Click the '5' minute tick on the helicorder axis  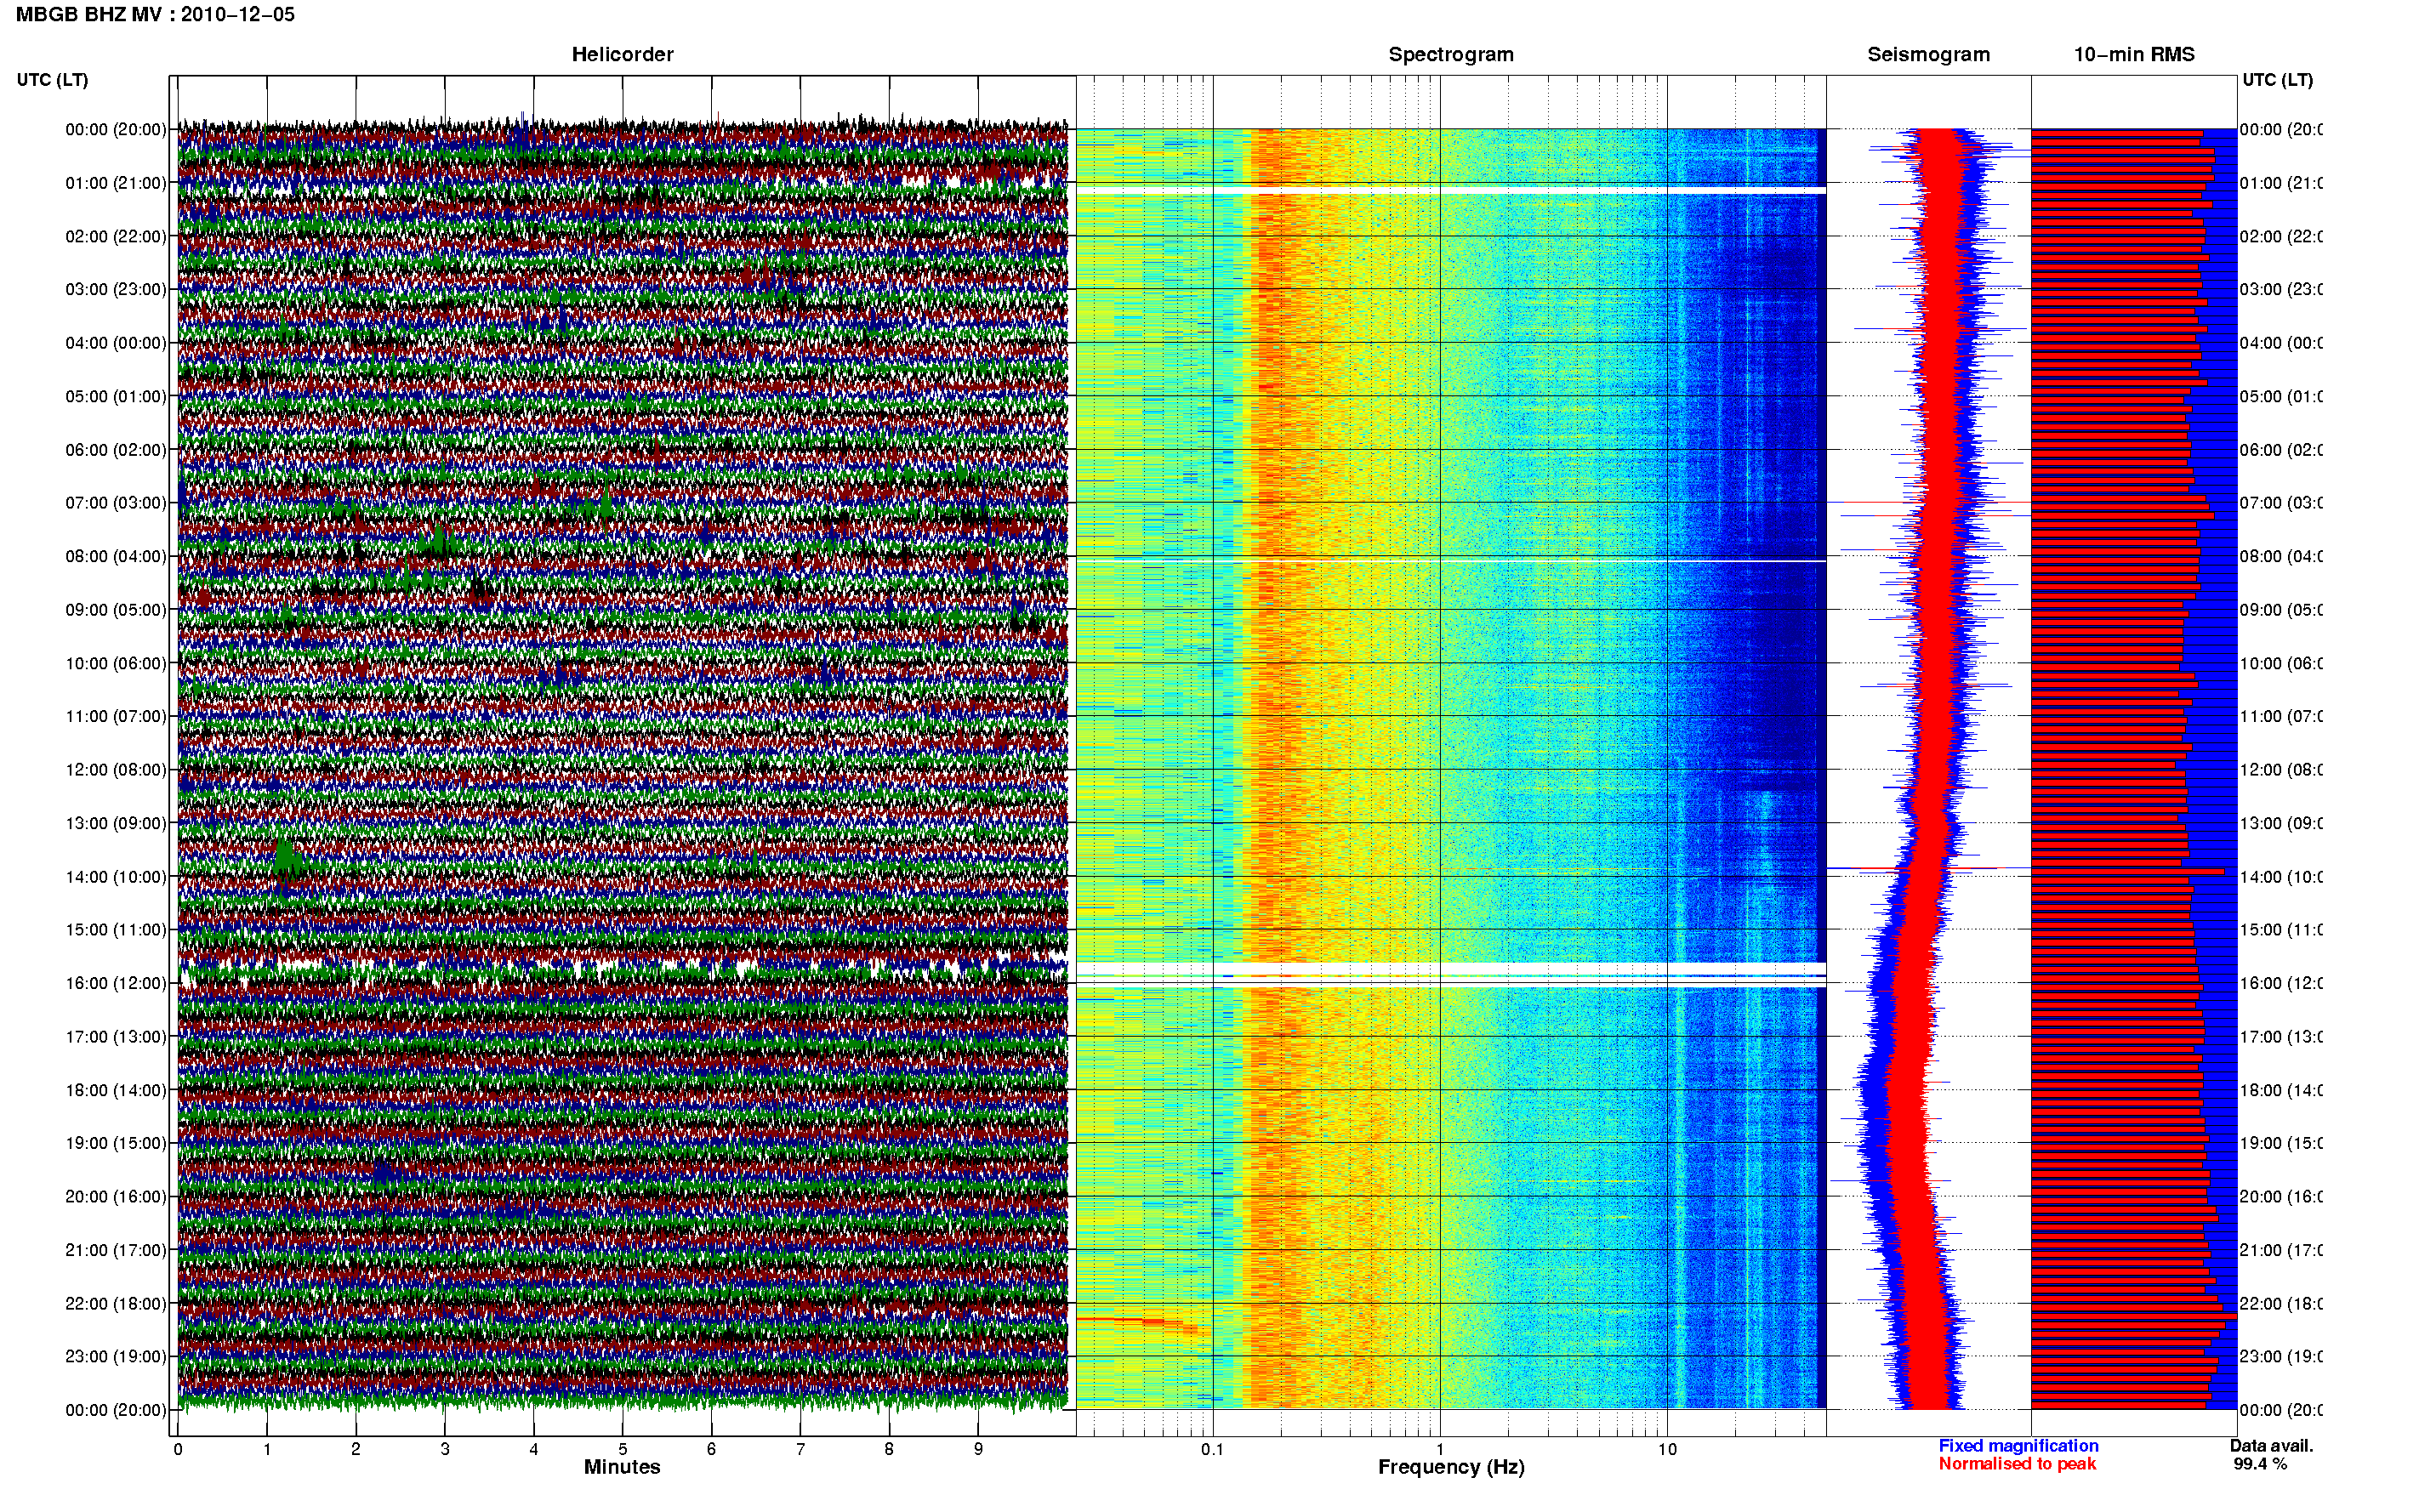coord(623,1449)
